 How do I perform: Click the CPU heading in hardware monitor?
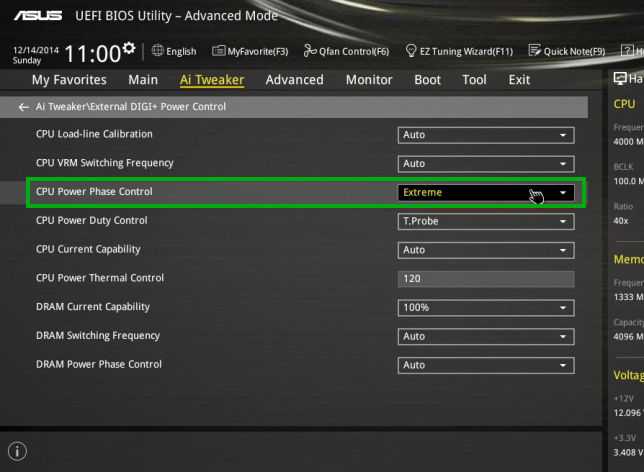click(624, 104)
